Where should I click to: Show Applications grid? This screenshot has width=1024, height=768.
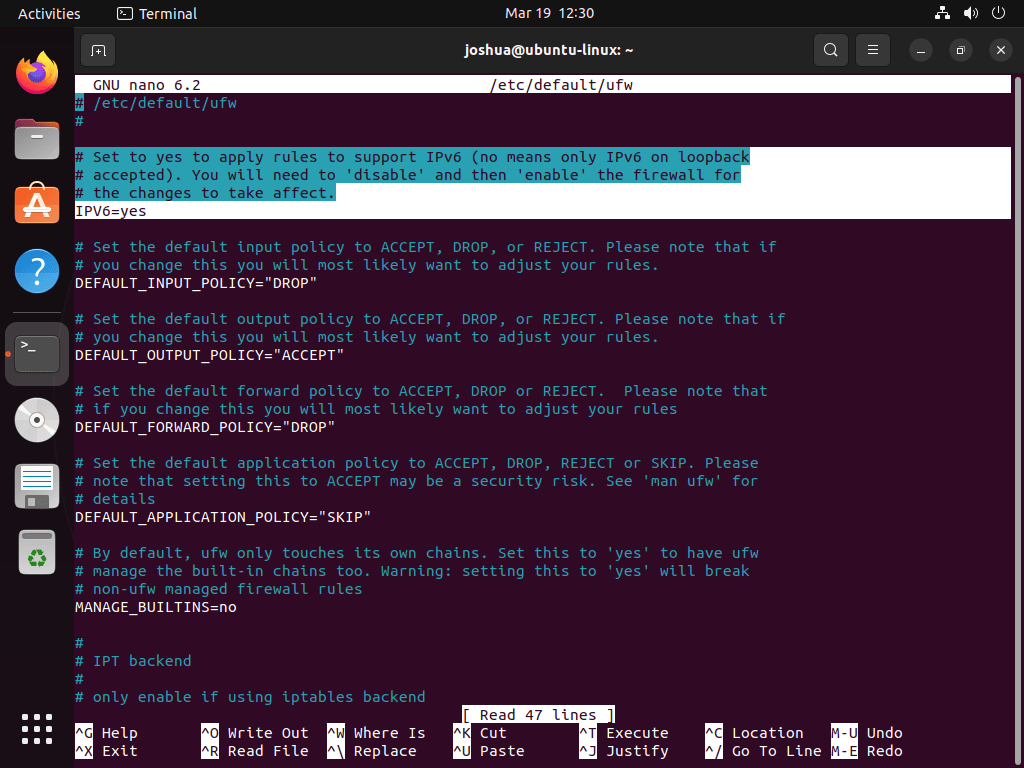pyautogui.click(x=37, y=728)
